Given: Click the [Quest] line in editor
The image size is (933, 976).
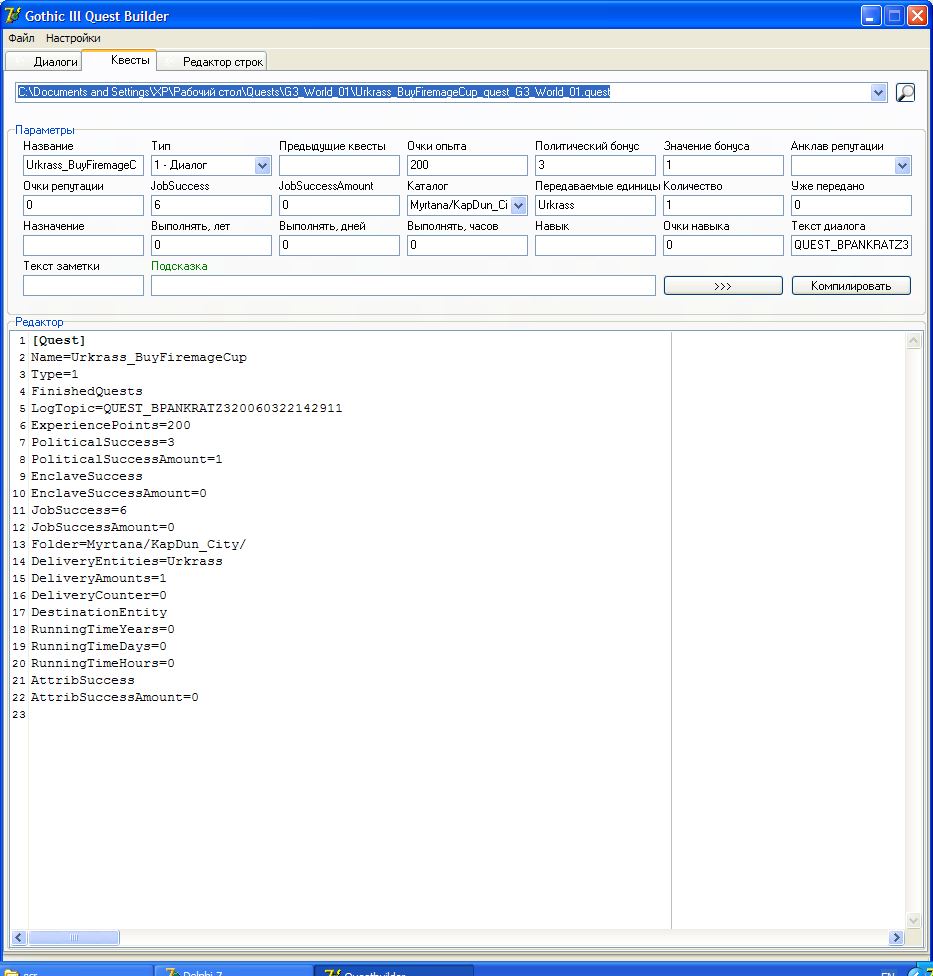Looking at the screenshot, I should point(59,340).
